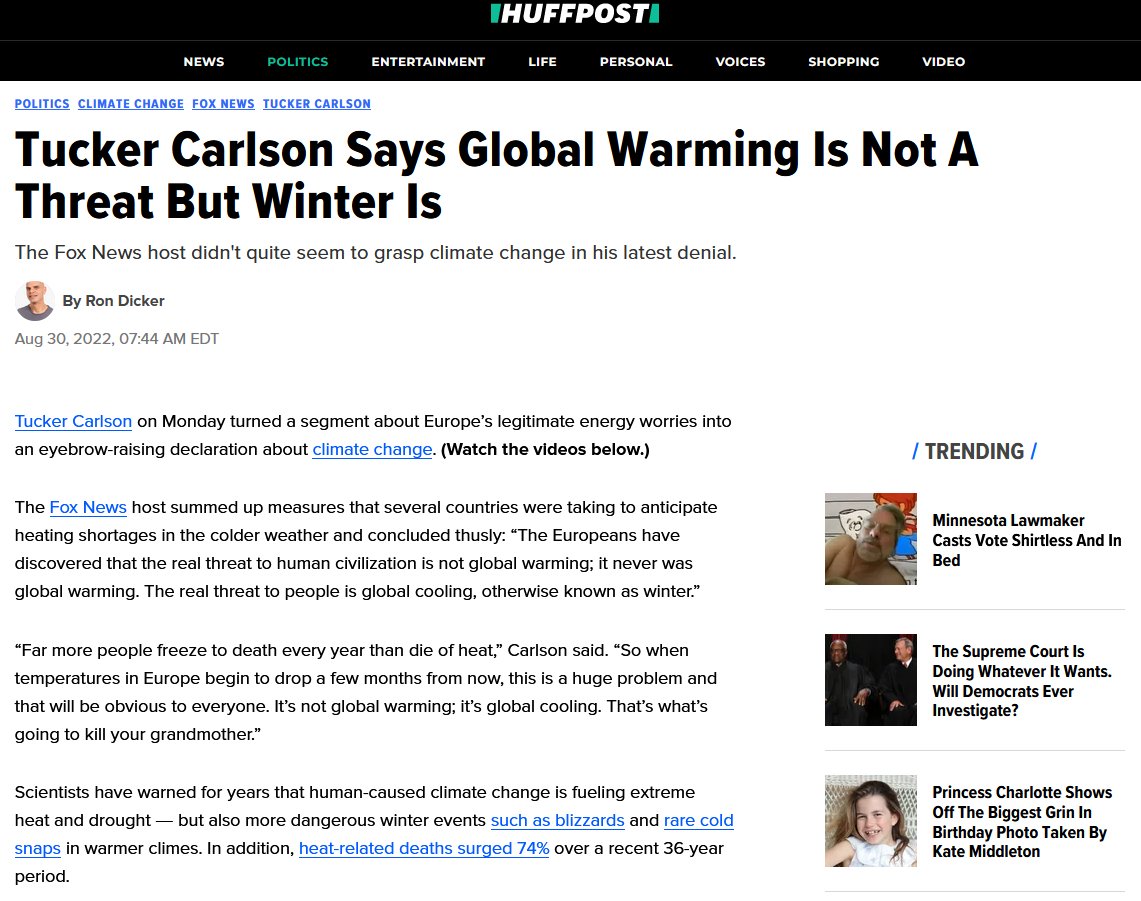Open 'heat-related deaths surged 74%' link
Viewport: 1141px width, 901px height.
coord(424,849)
